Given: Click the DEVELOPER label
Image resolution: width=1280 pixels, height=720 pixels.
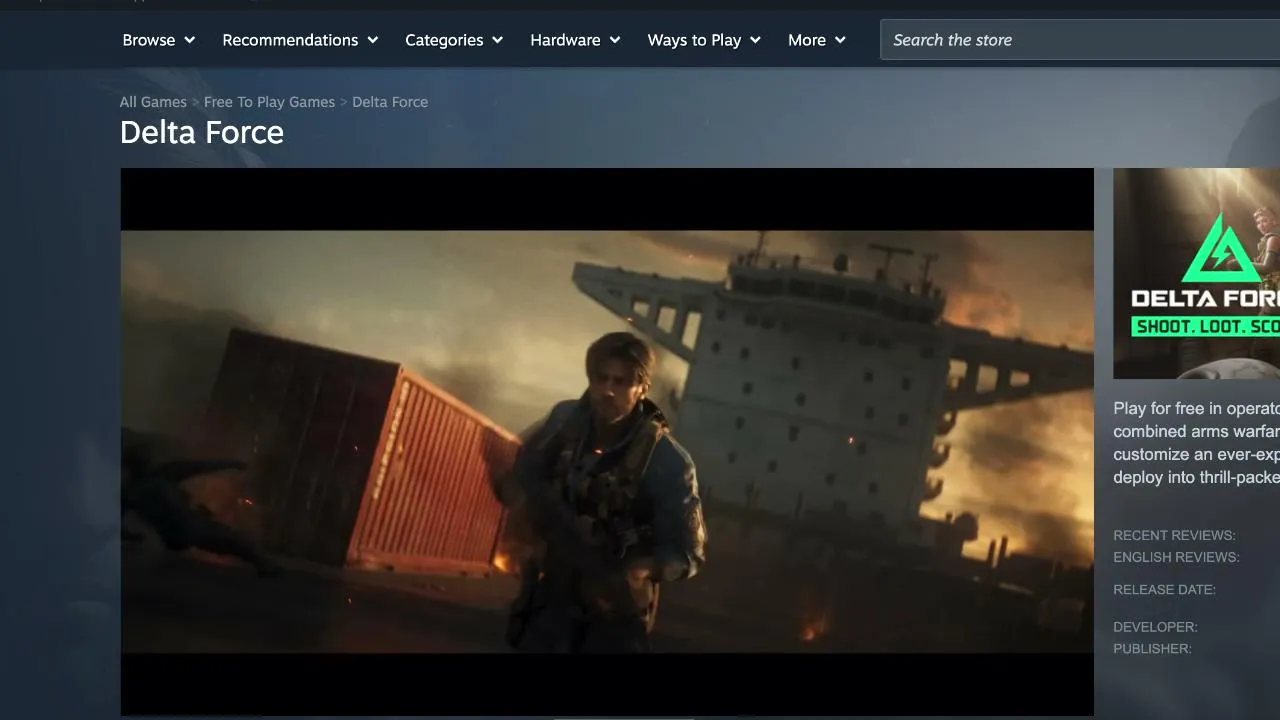Looking at the screenshot, I should [x=1155, y=627].
